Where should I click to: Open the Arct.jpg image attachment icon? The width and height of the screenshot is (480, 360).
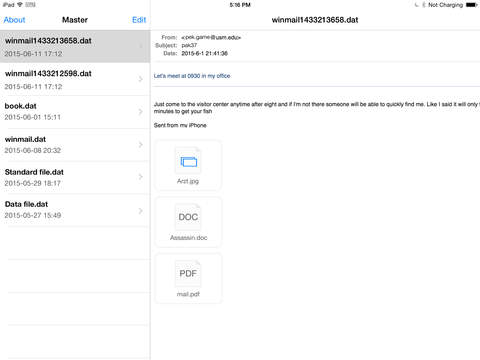pyautogui.click(x=188, y=161)
